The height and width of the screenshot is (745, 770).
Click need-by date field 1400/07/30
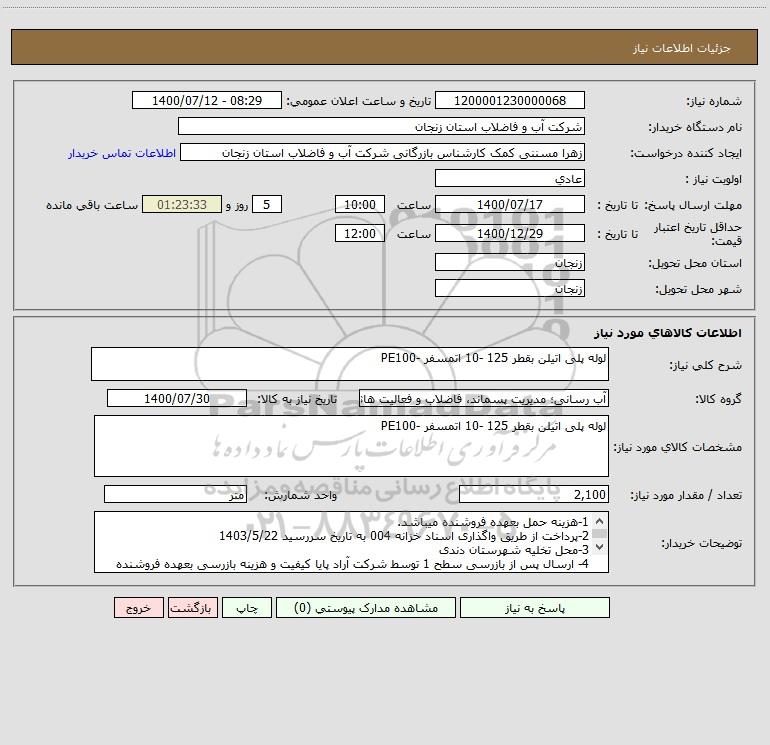click(x=177, y=398)
